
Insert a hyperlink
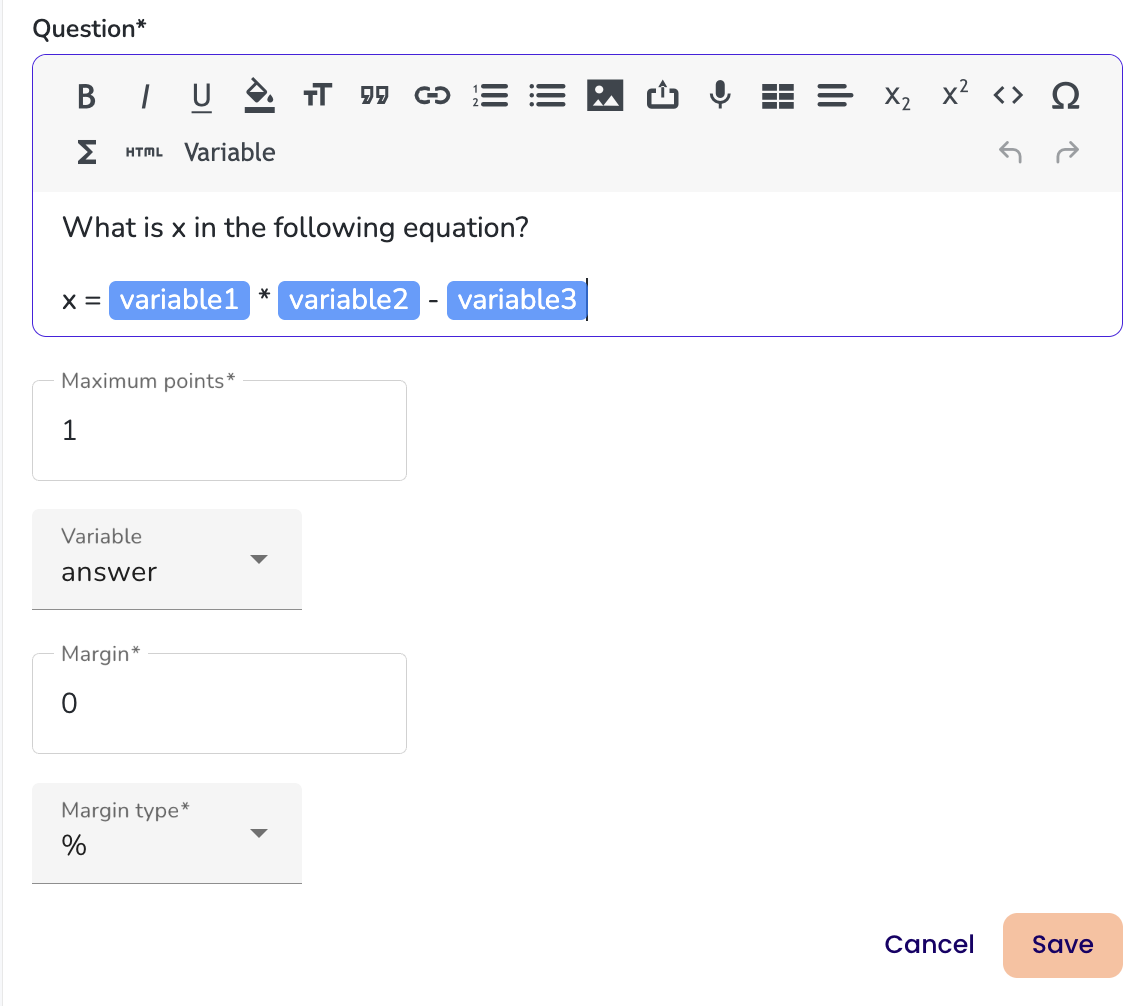(x=433, y=95)
